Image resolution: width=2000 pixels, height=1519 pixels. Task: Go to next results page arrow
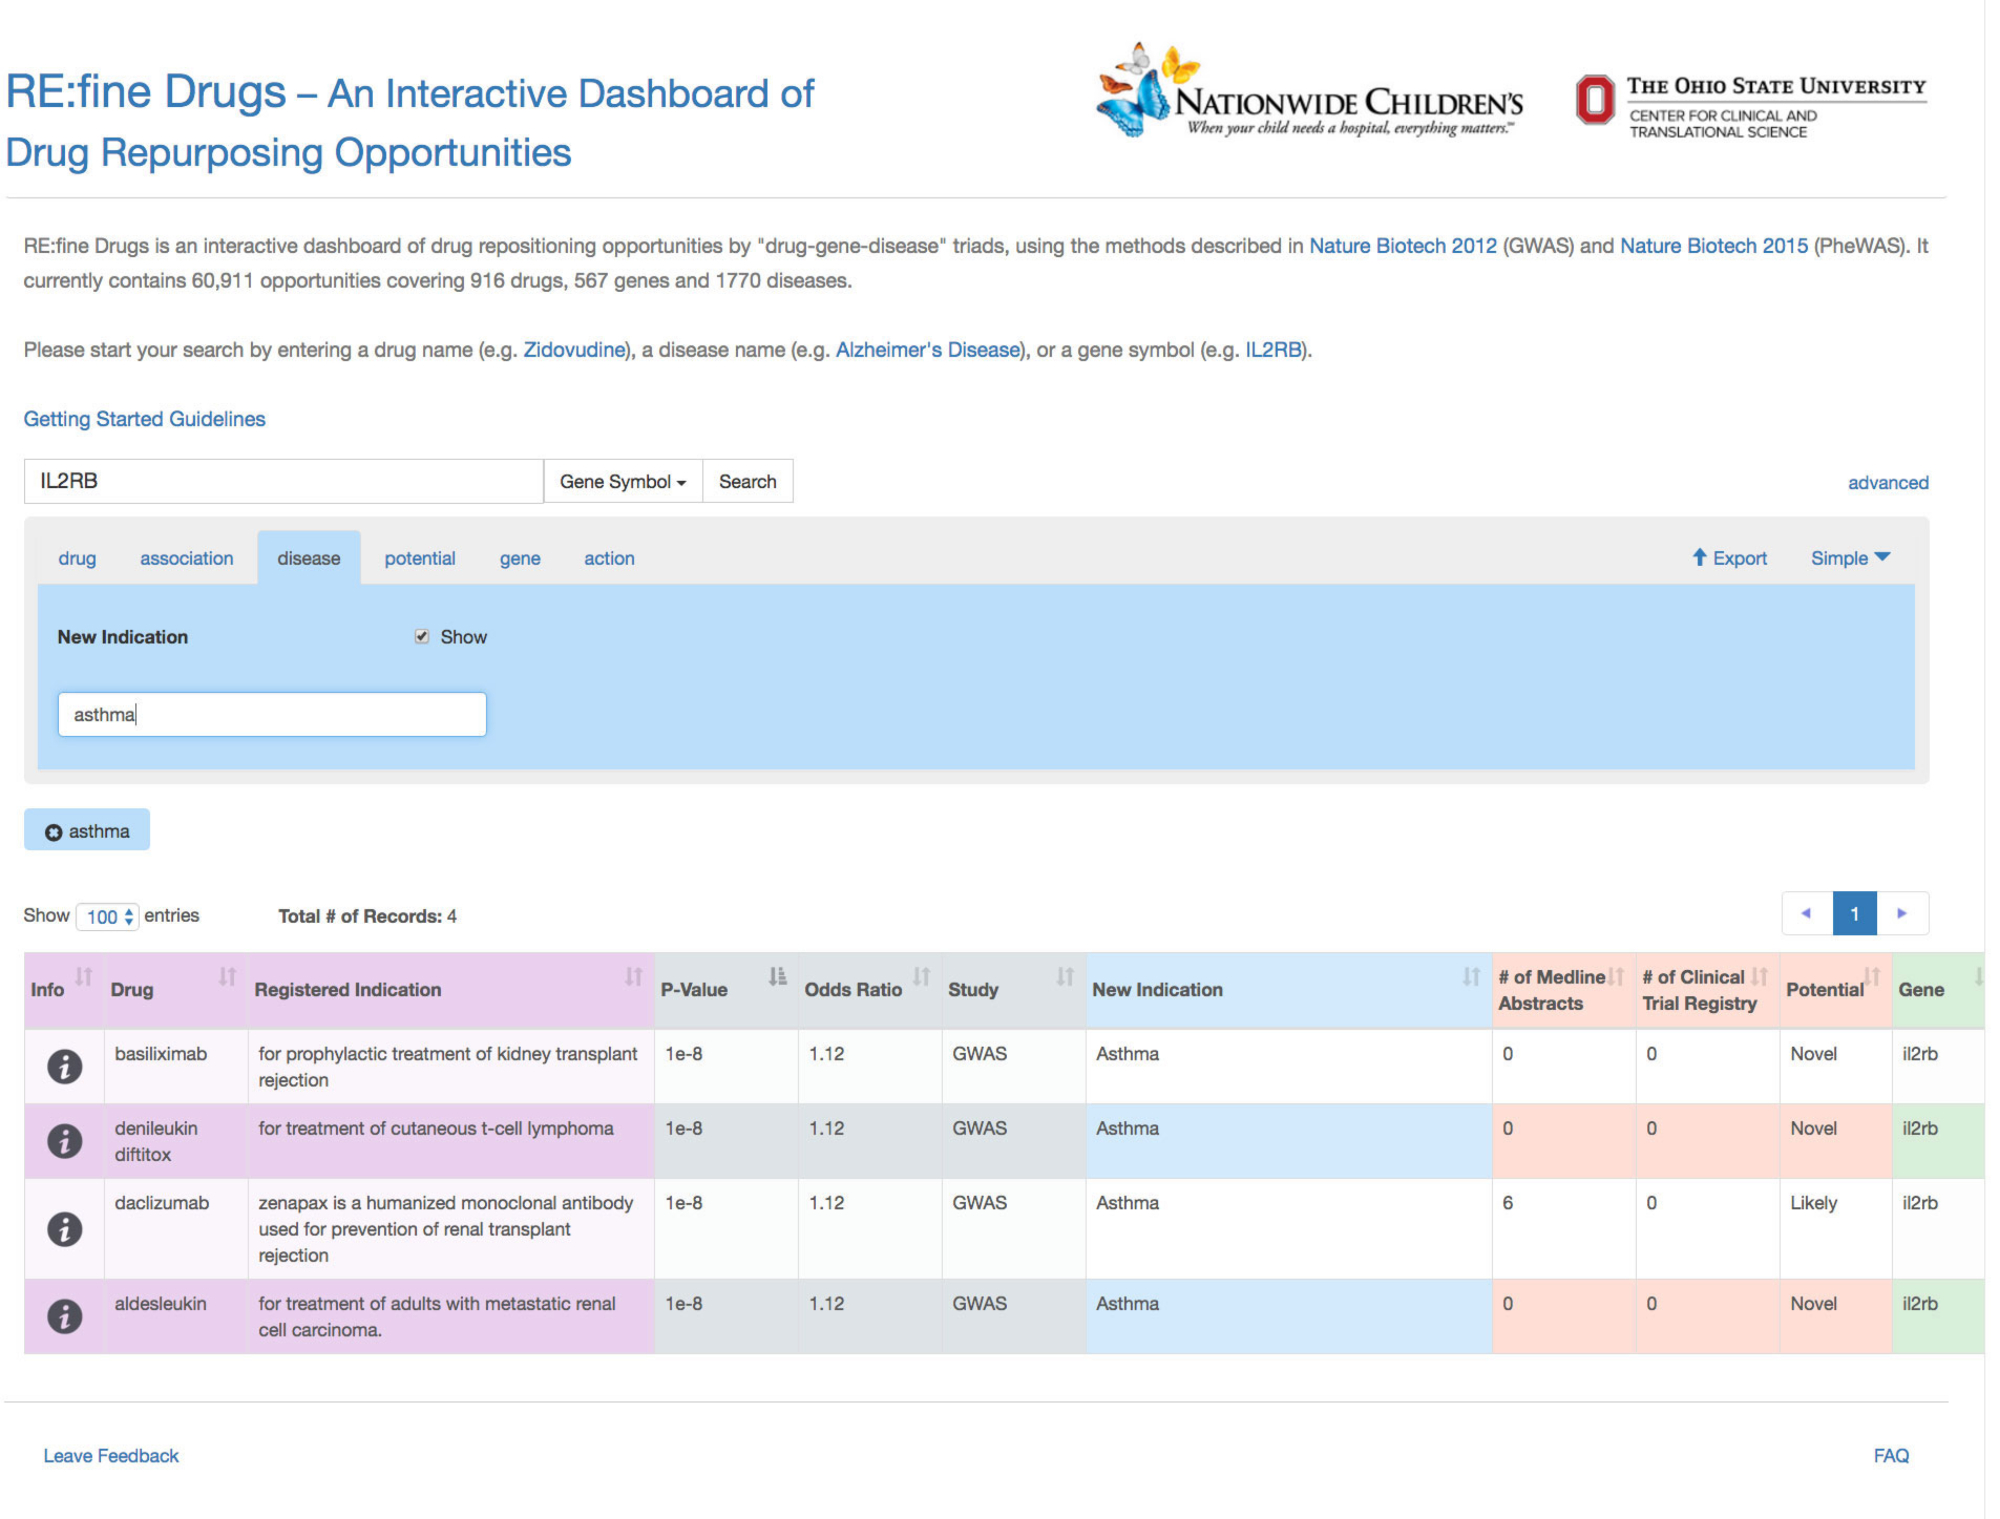click(1901, 913)
